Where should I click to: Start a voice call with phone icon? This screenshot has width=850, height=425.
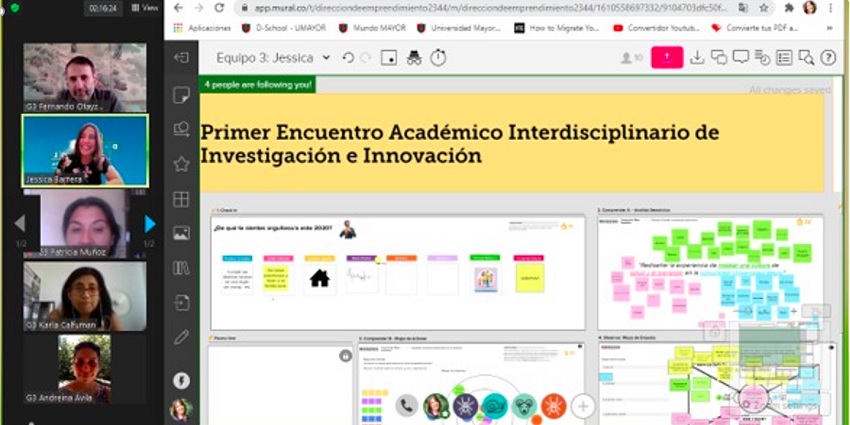407,406
